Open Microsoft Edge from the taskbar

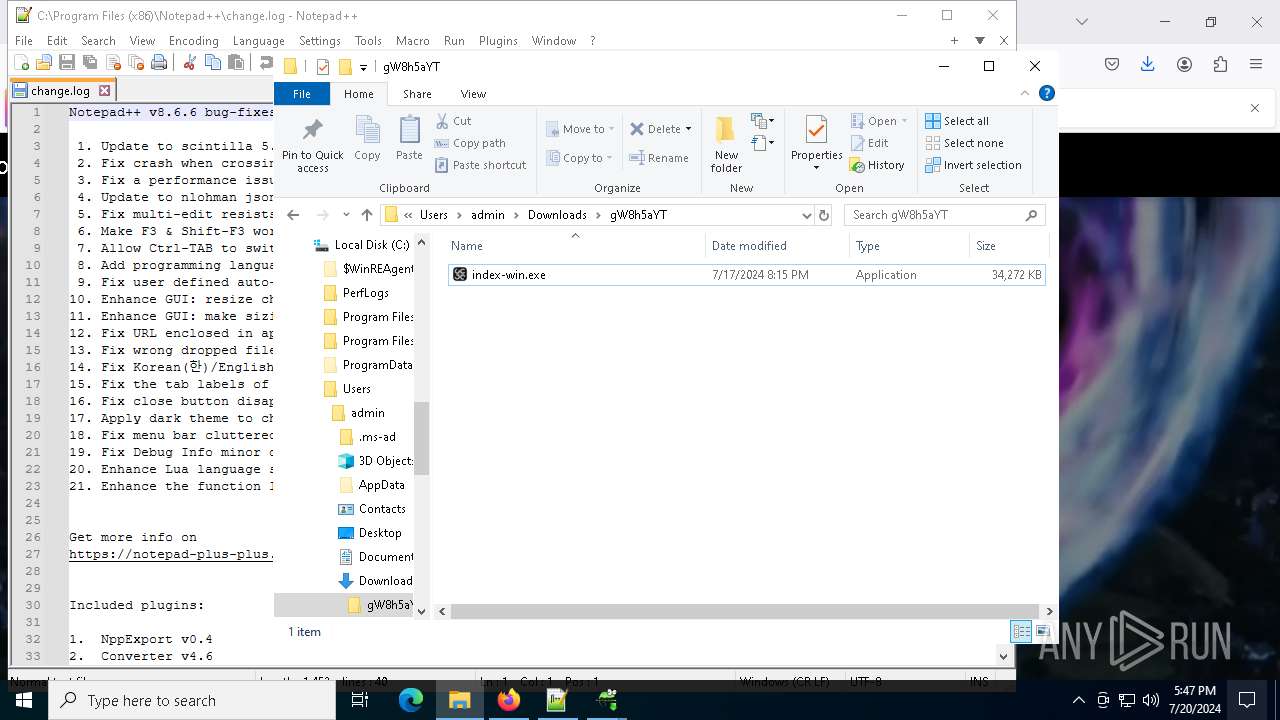pyautogui.click(x=411, y=700)
